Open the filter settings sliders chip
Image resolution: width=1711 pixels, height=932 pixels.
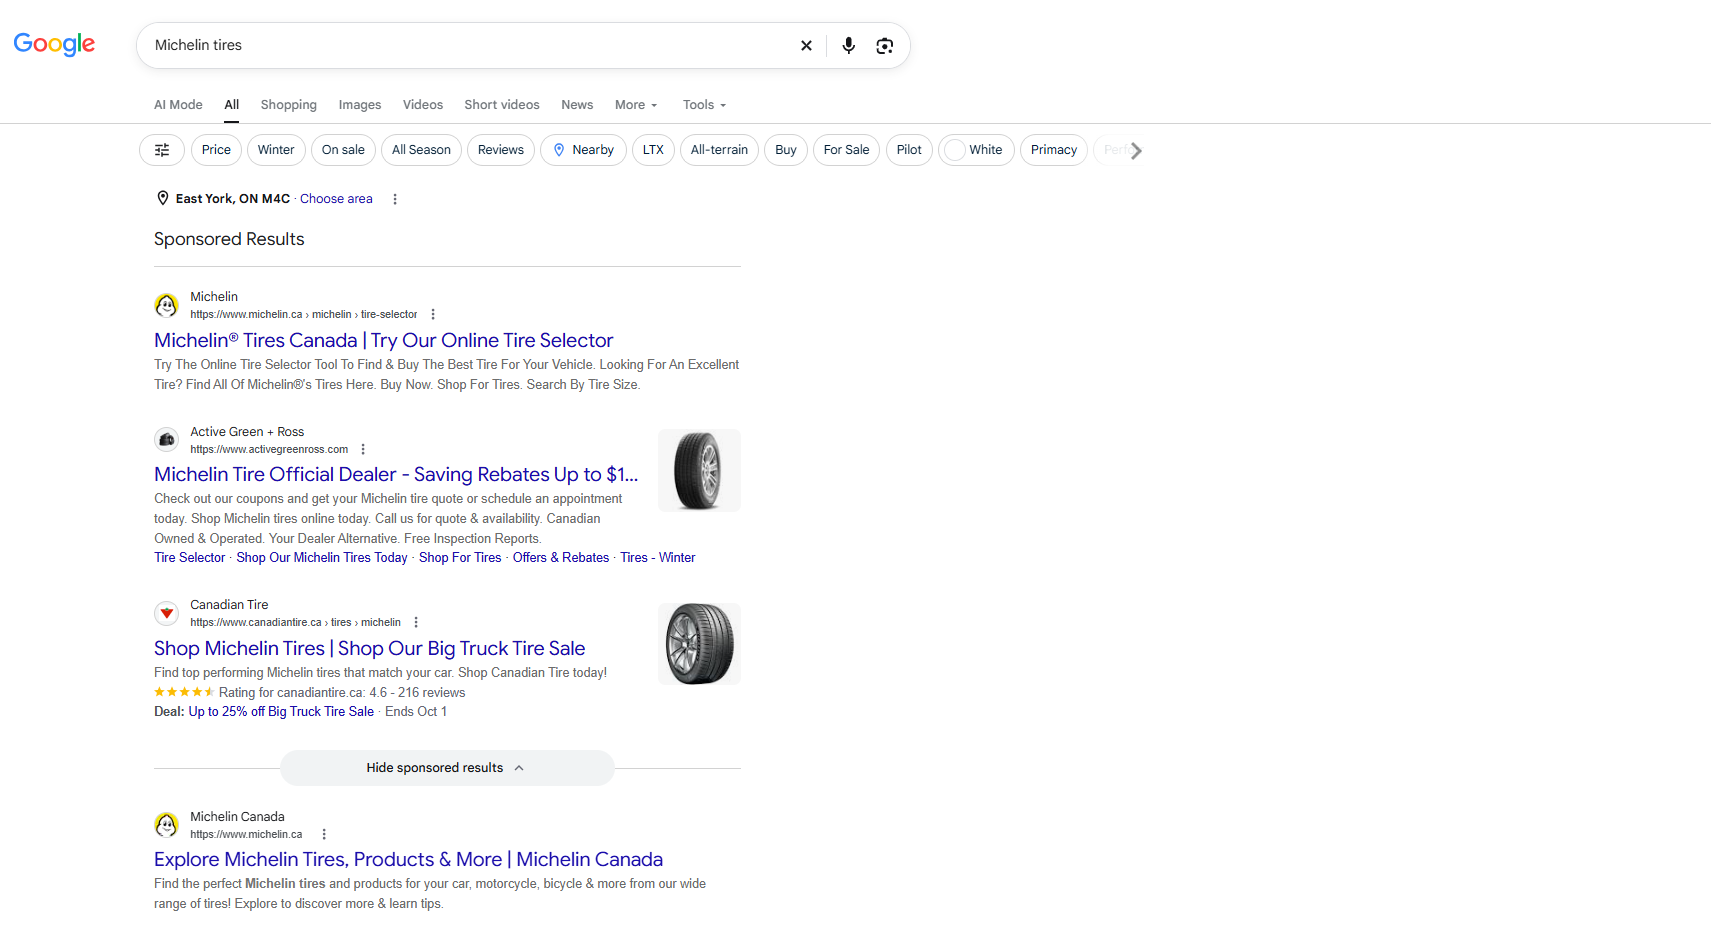pos(162,150)
